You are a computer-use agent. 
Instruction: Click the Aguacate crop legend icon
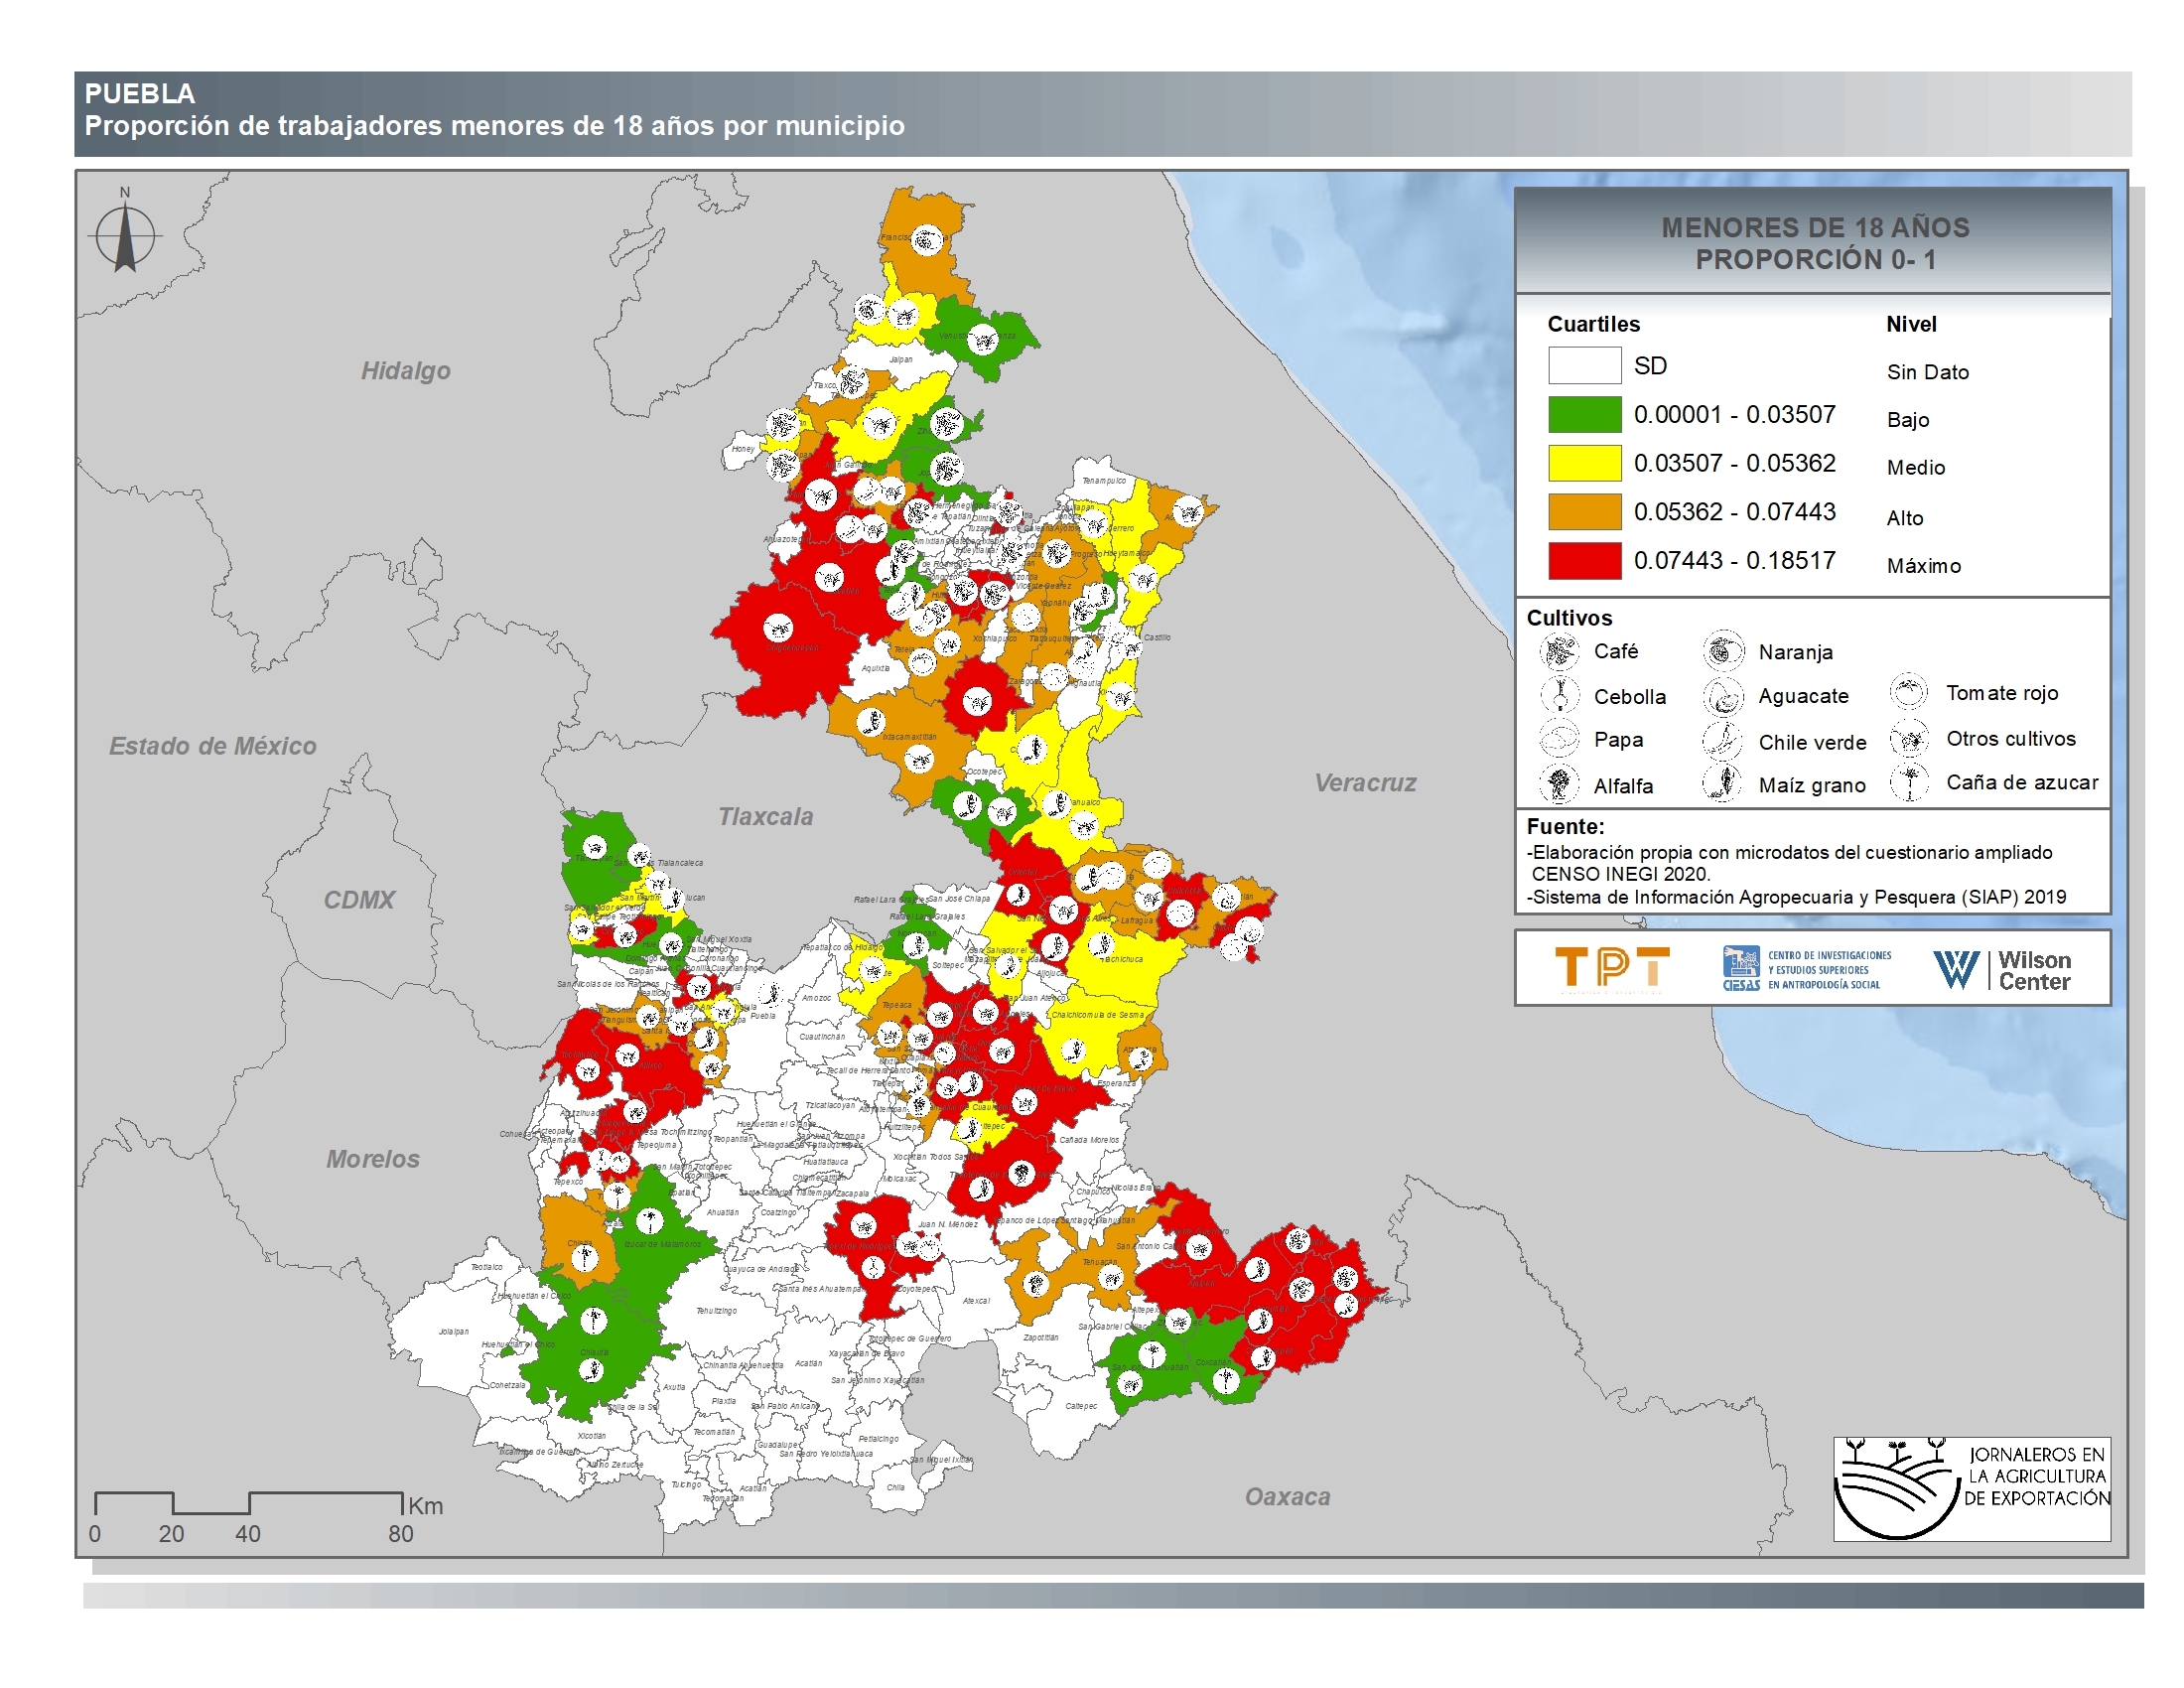click(x=1723, y=696)
